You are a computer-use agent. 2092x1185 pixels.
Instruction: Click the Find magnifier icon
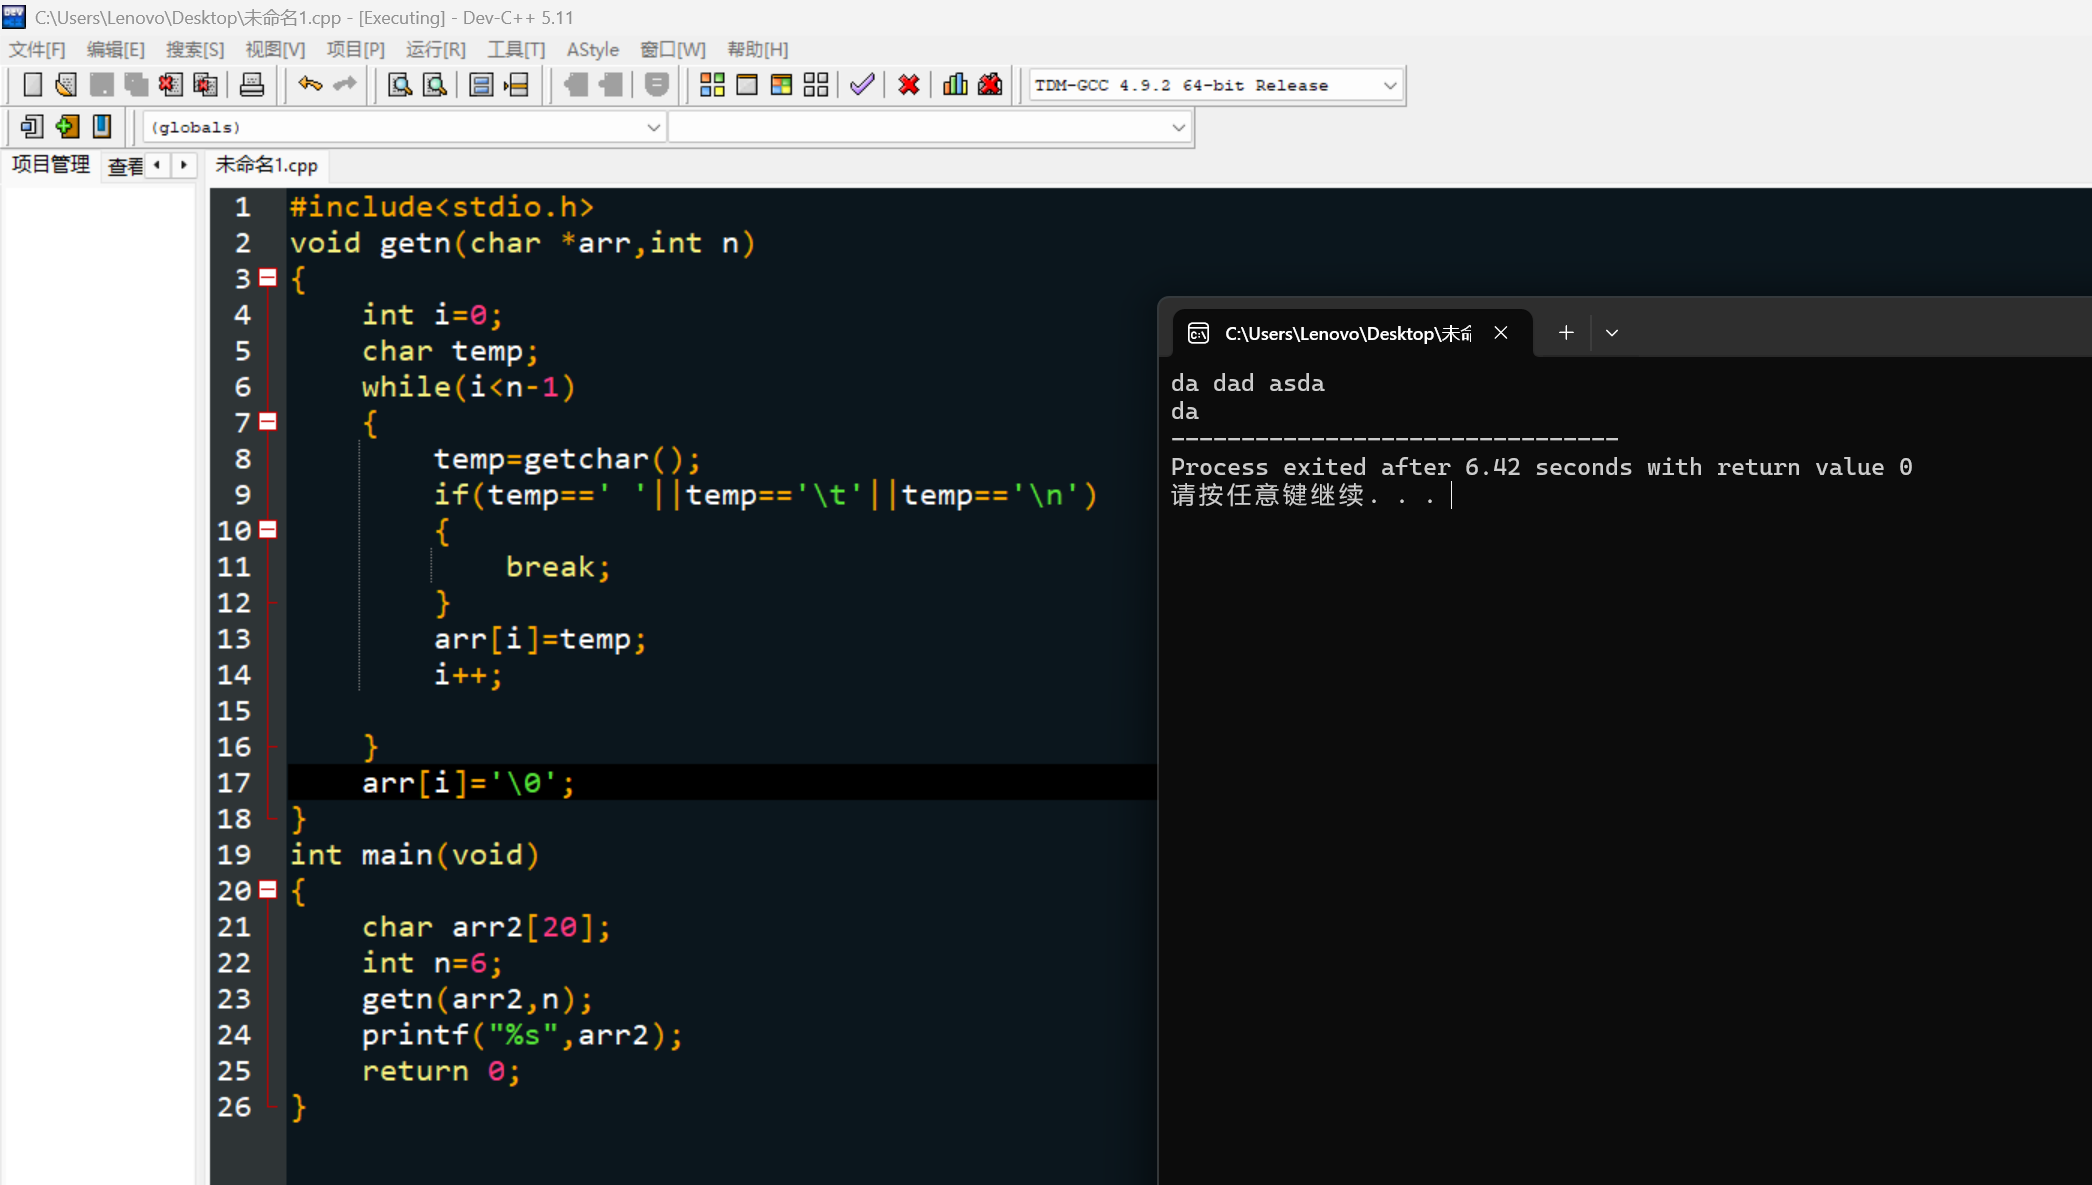point(399,85)
